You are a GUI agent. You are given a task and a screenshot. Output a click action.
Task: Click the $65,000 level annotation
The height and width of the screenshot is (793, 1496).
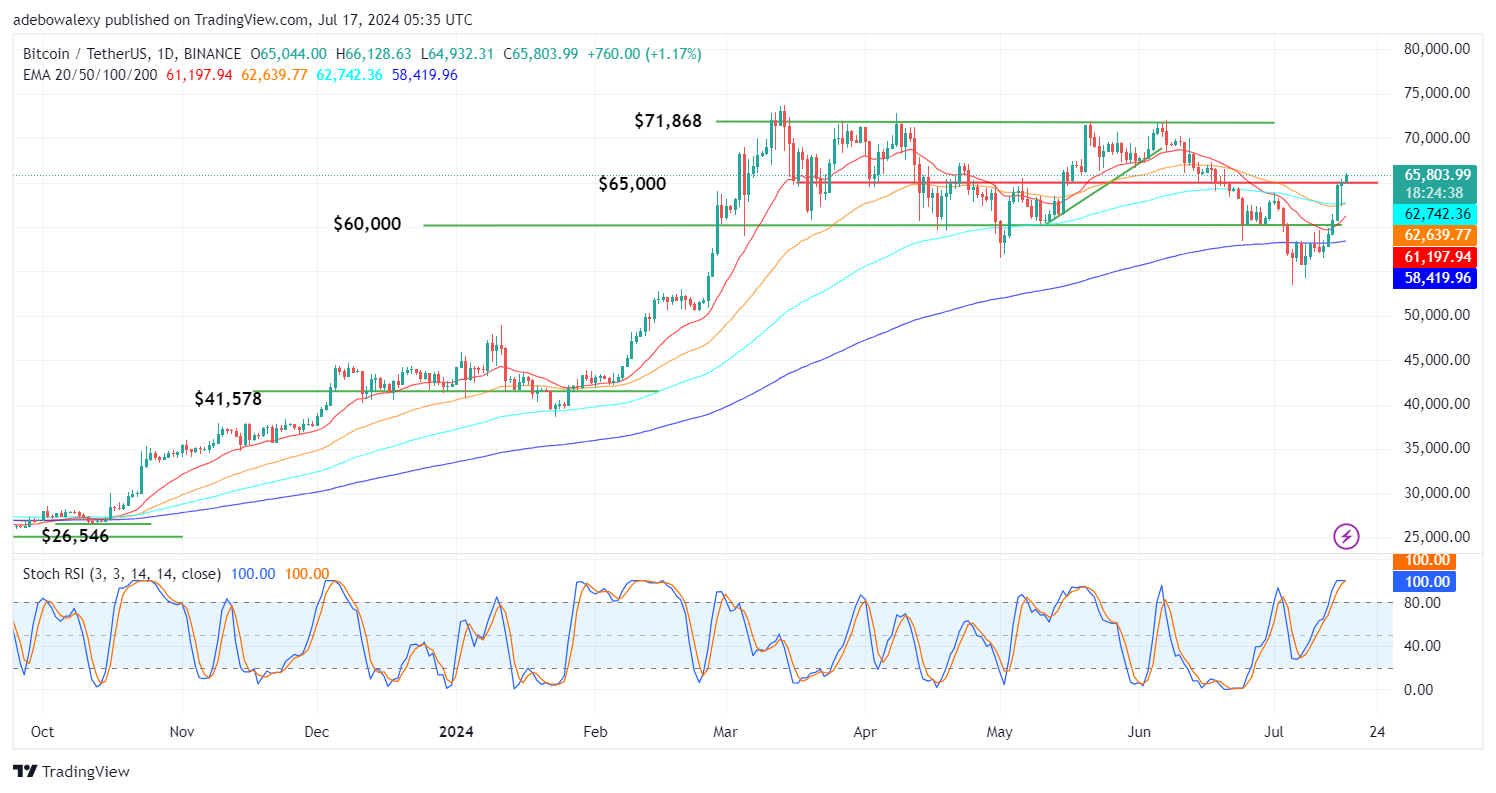[632, 184]
